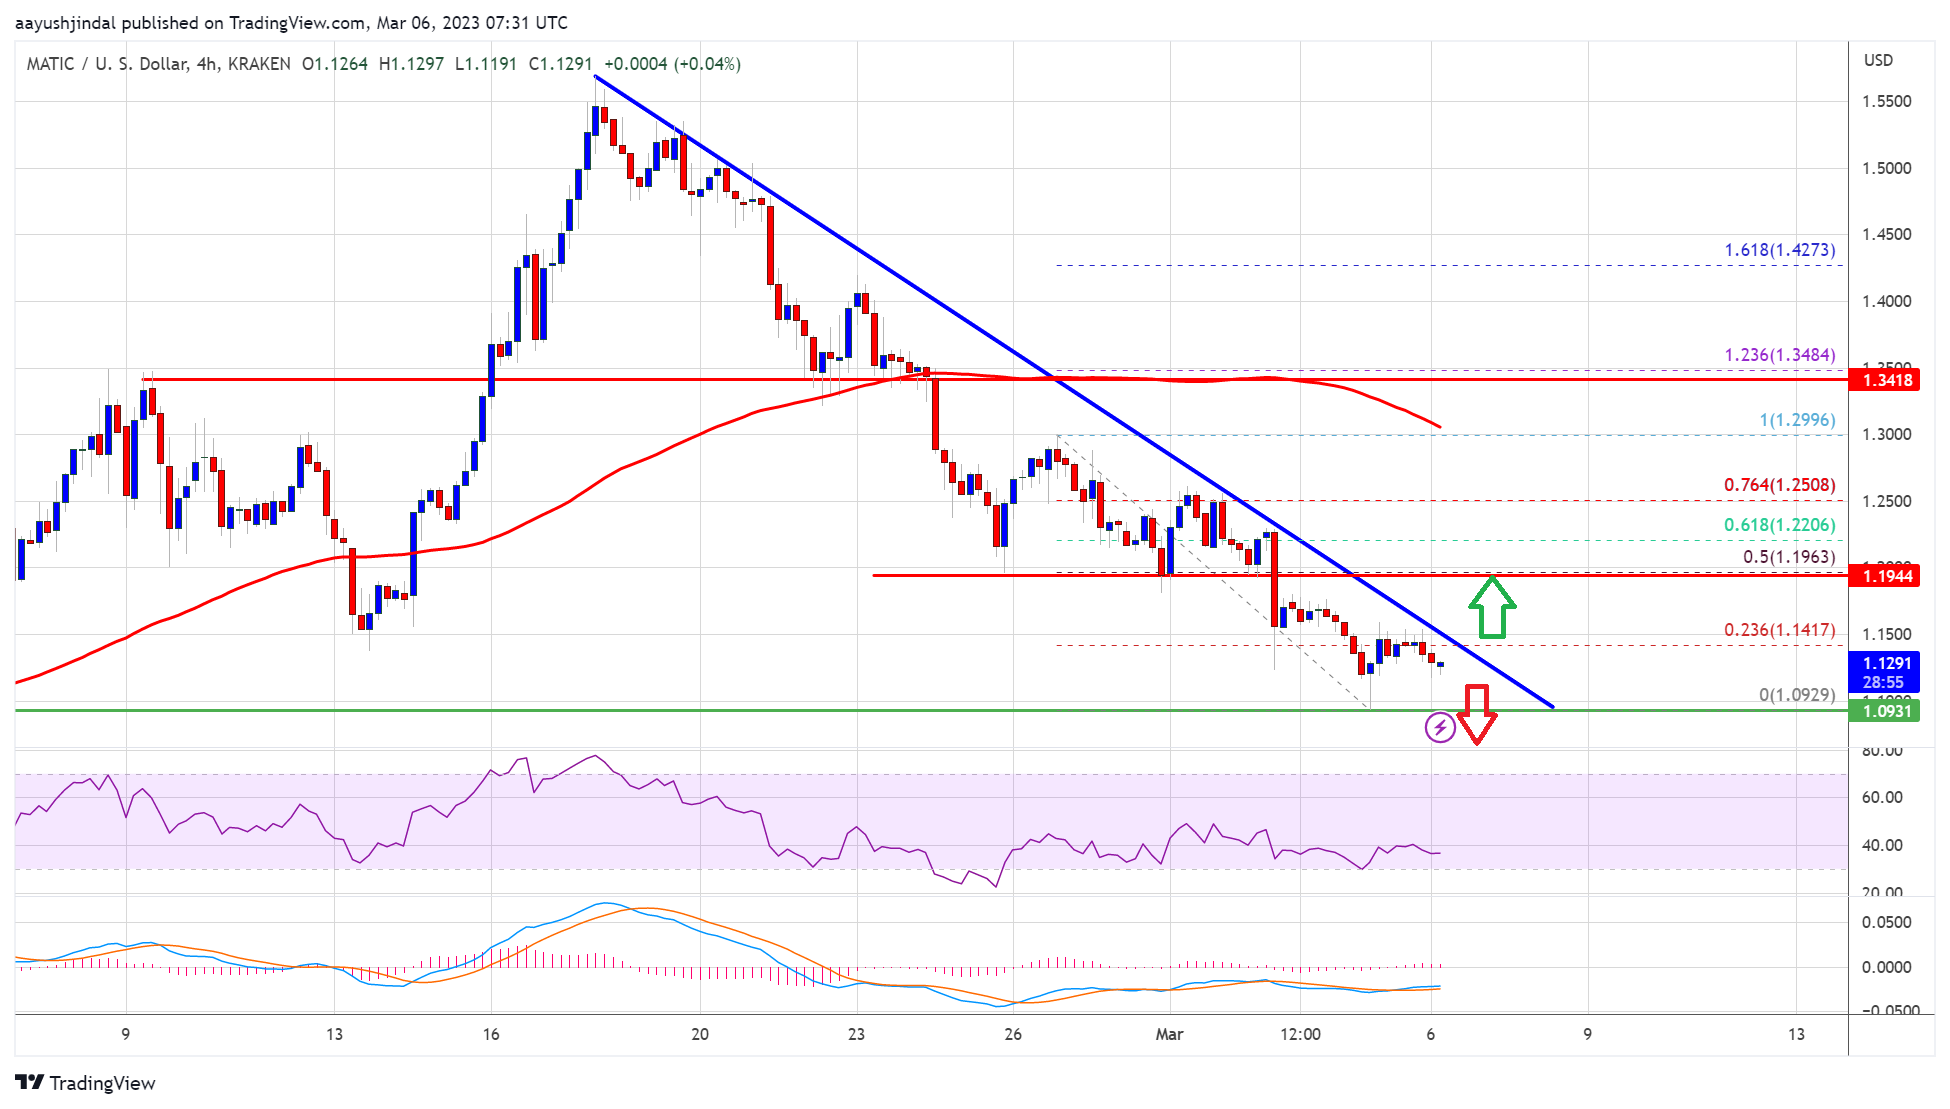
Task: Click the MATIC / U. S. Dollar chart title
Action: click(x=107, y=64)
